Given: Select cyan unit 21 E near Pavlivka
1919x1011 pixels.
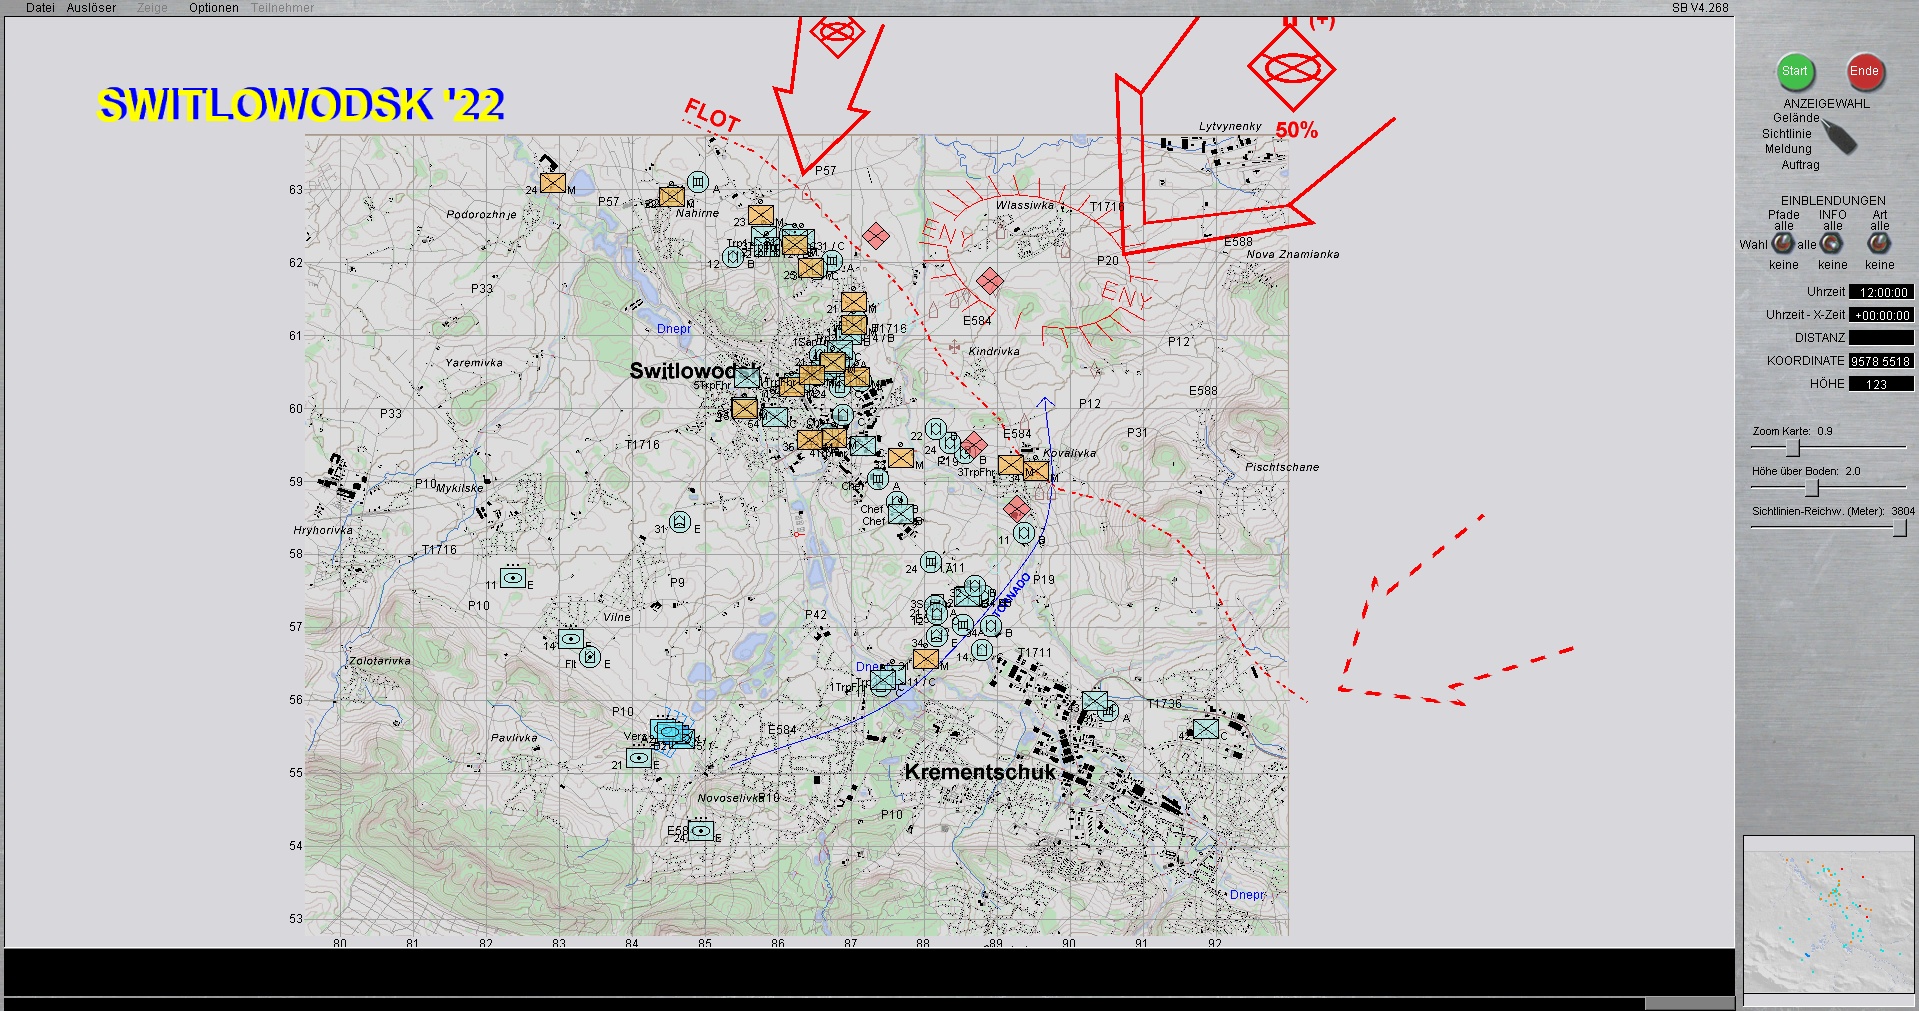Looking at the screenshot, I should coord(639,758).
